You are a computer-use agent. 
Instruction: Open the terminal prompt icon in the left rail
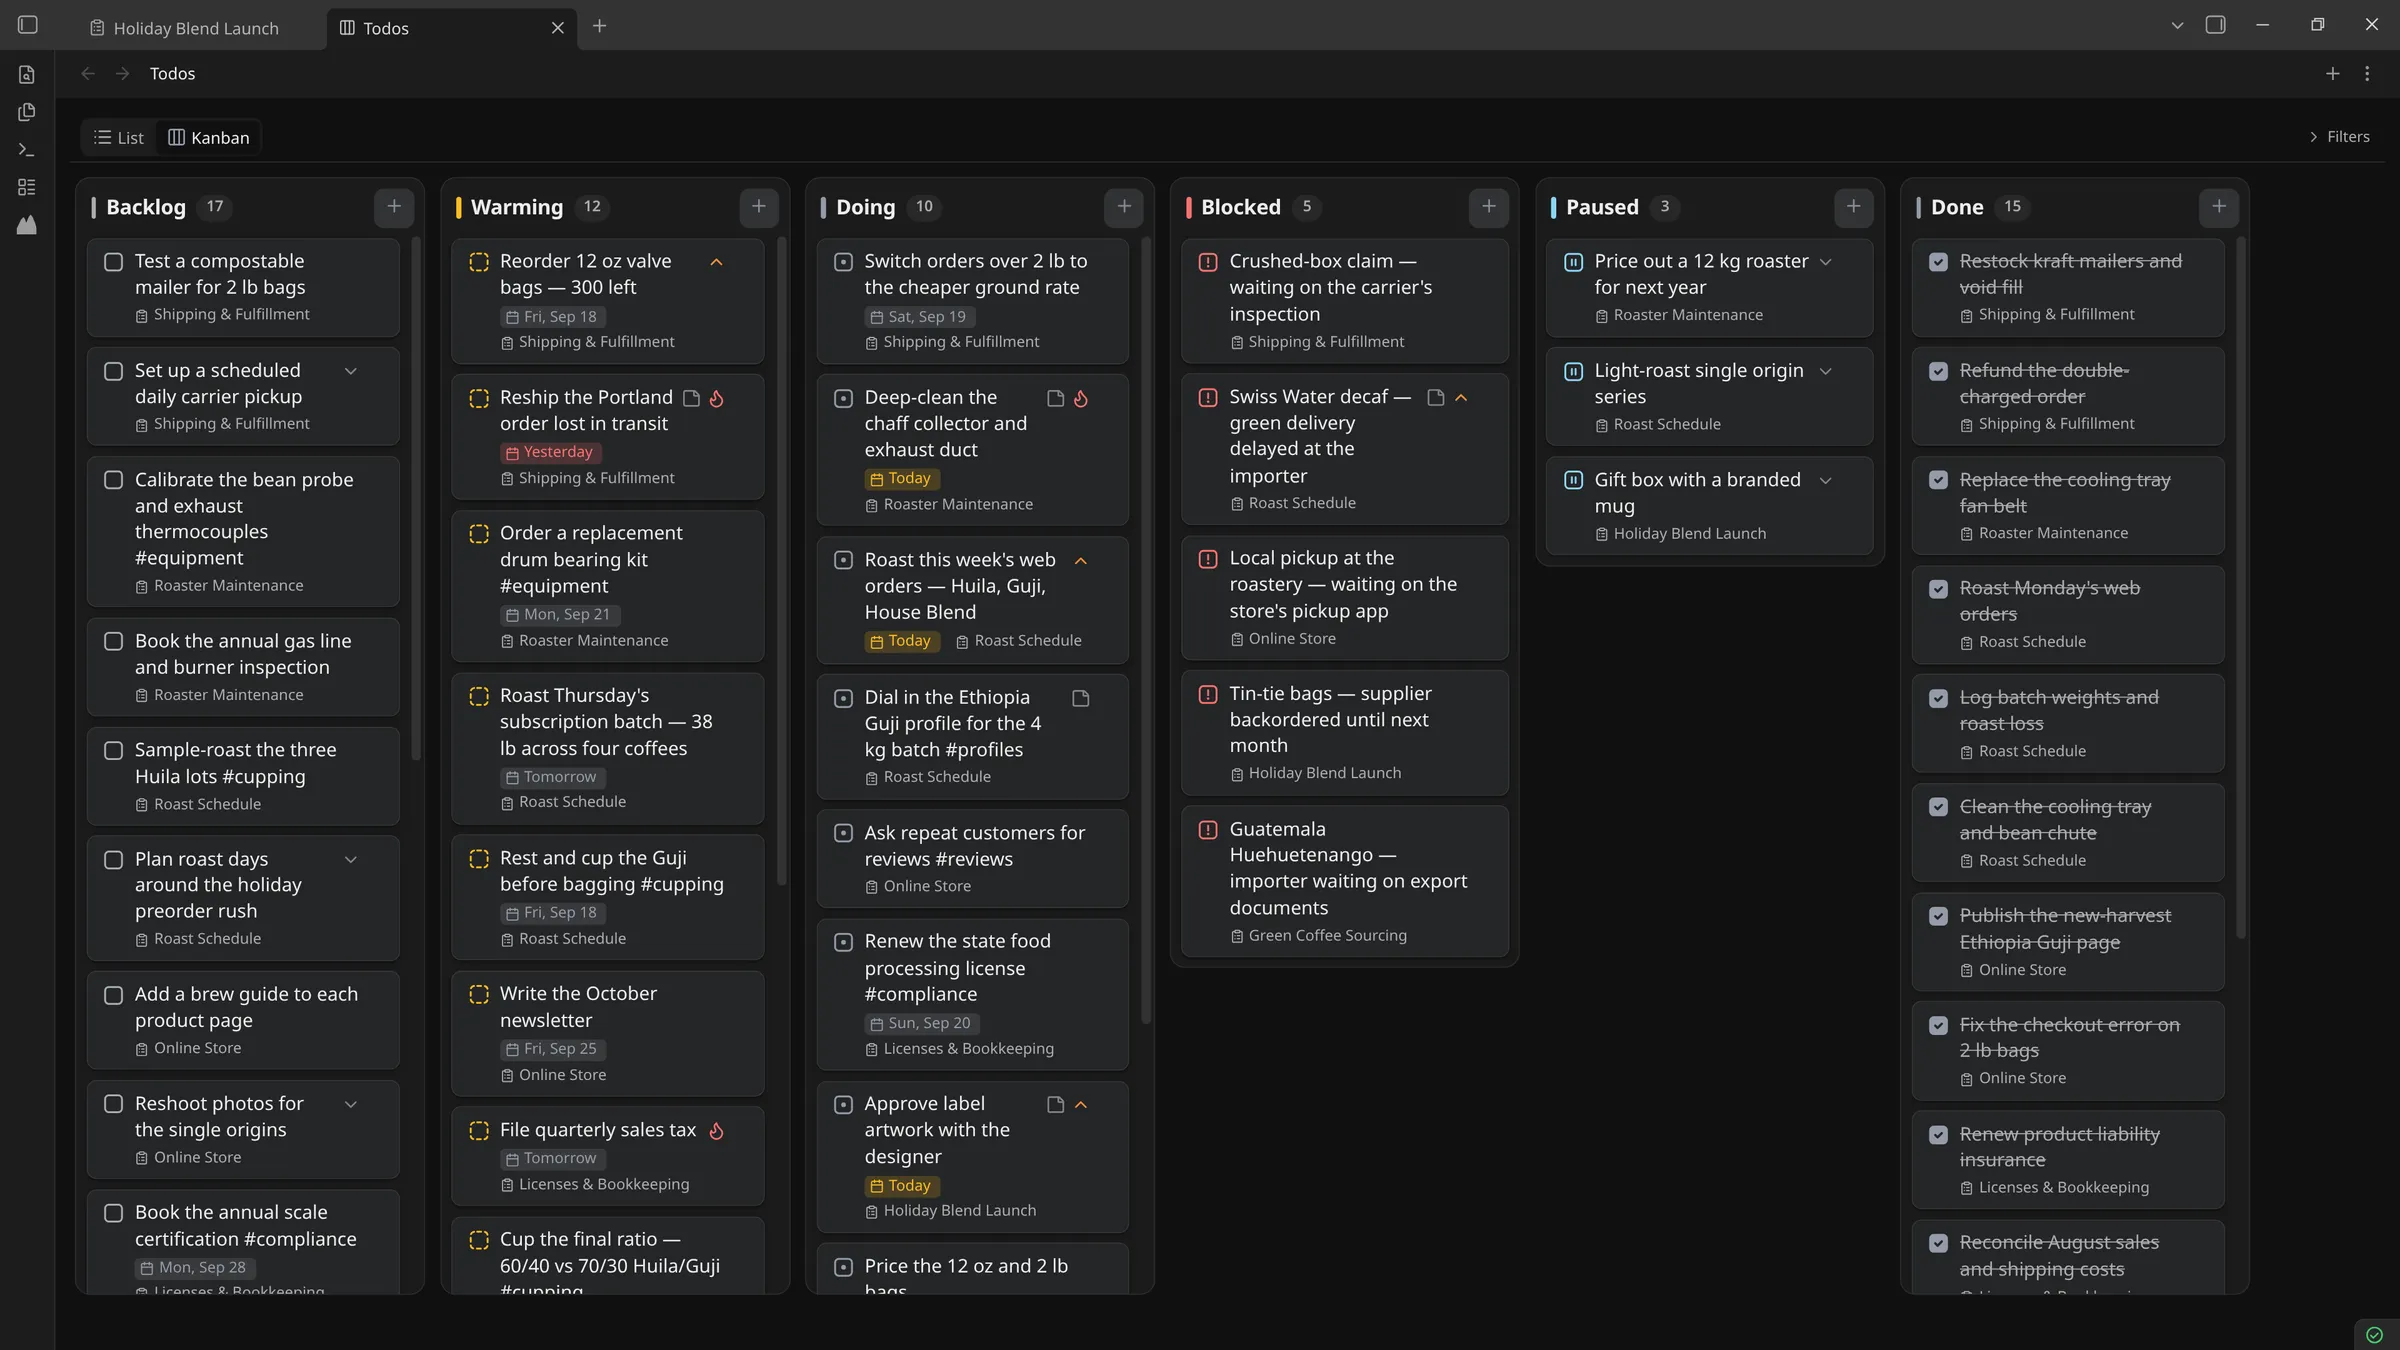click(x=27, y=150)
